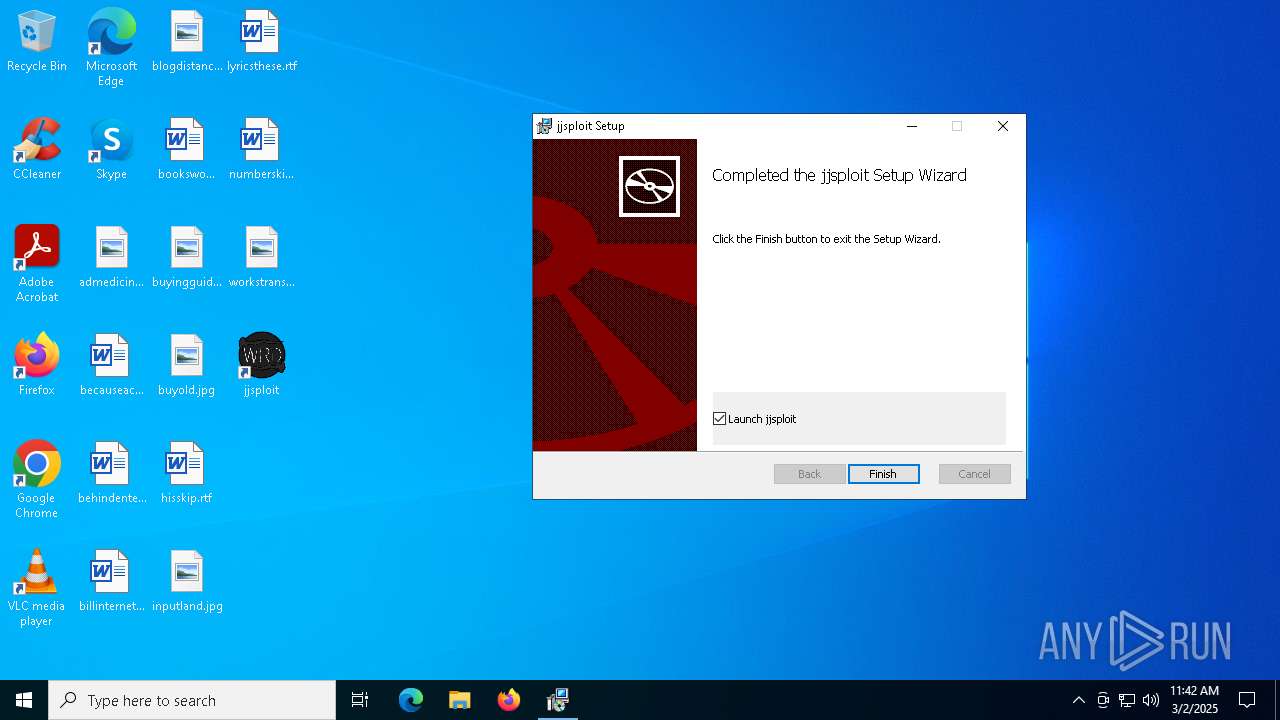Open Task View from the taskbar
Viewport: 1280px width, 720px height.
click(x=360, y=700)
